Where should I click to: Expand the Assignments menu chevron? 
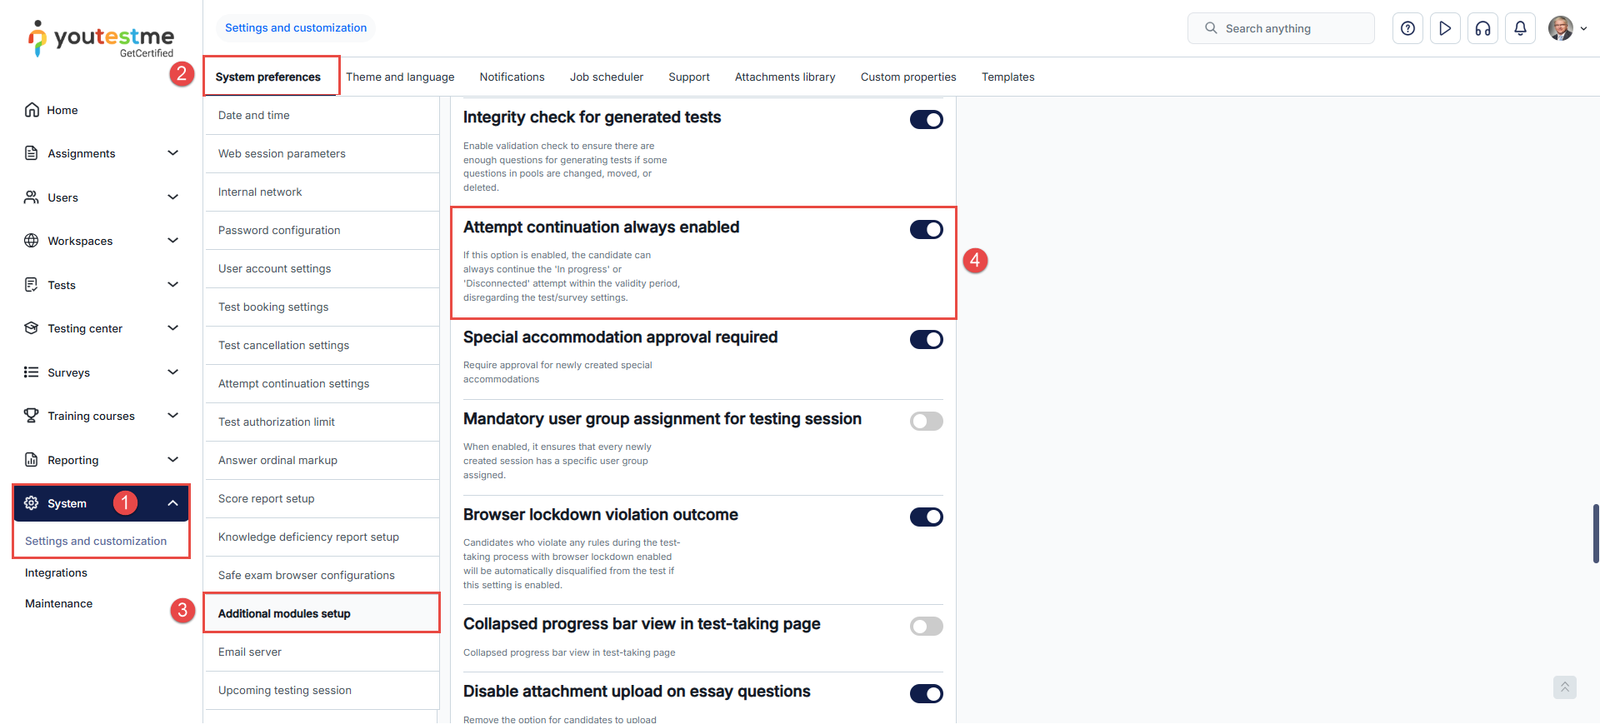(x=173, y=153)
